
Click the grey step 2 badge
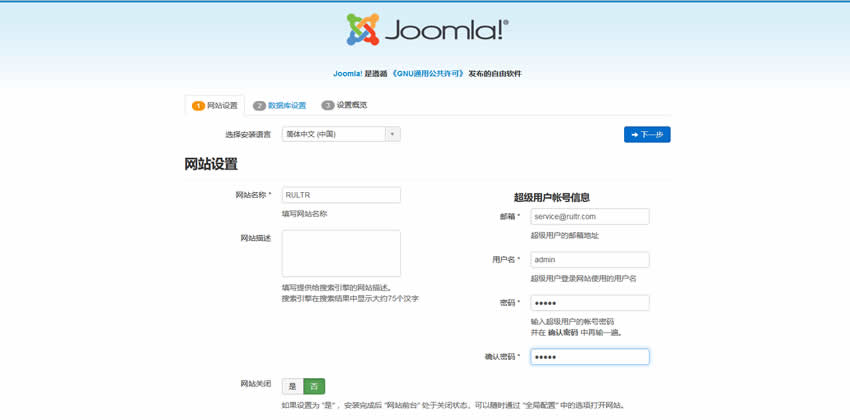click(259, 106)
